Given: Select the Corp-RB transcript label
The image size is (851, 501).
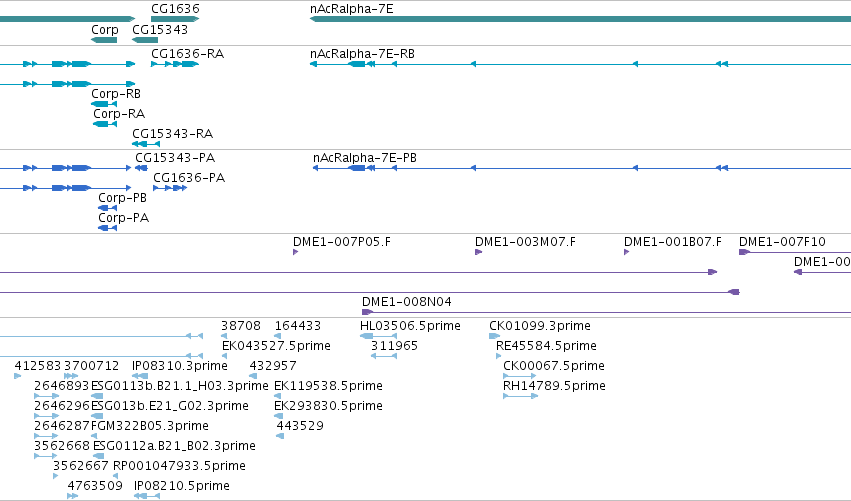Looking at the screenshot, I should coord(116,94).
